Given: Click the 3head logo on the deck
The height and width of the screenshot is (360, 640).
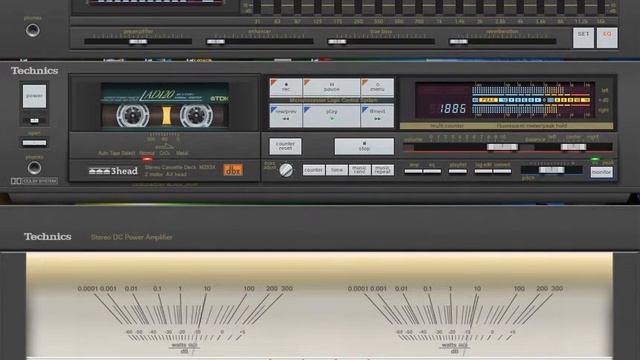Looking at the screenshot, I should coord(113,171).
